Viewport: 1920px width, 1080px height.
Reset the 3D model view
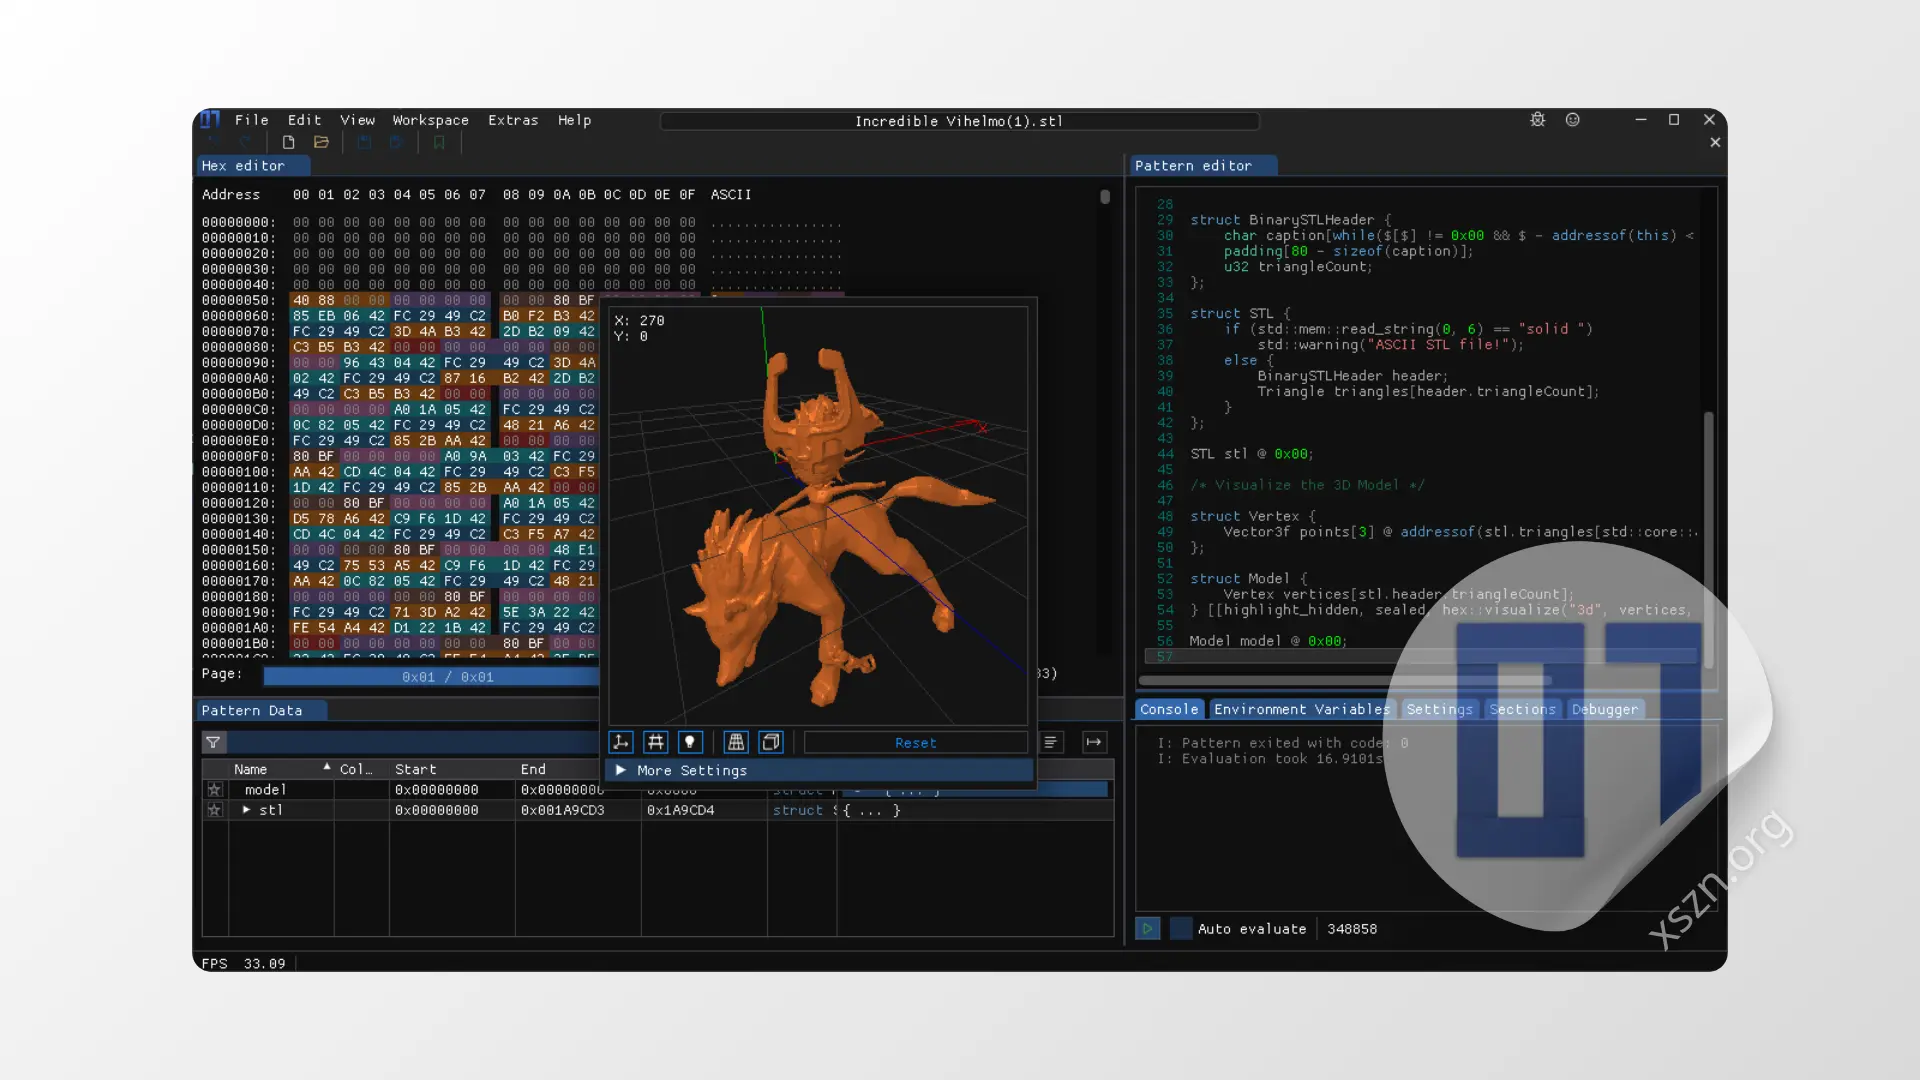[915, 742]
